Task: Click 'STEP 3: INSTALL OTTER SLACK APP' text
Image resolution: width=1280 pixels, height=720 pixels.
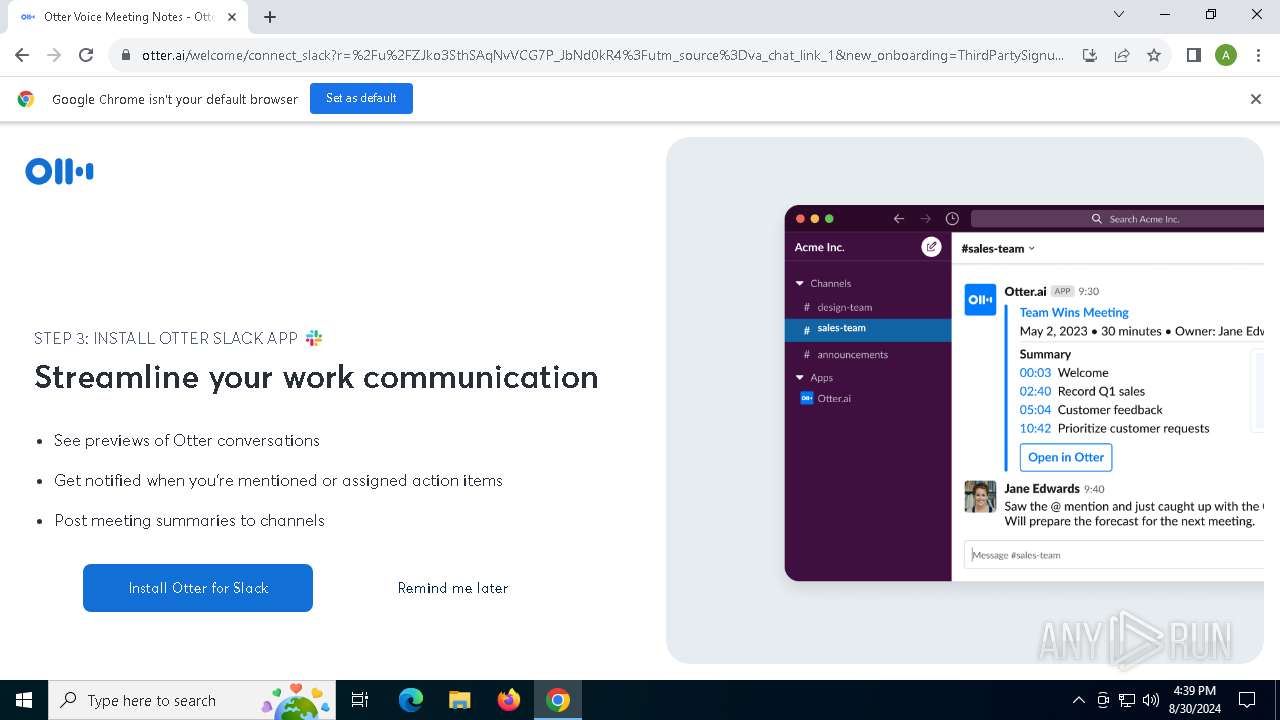Action: coord(166,338)
